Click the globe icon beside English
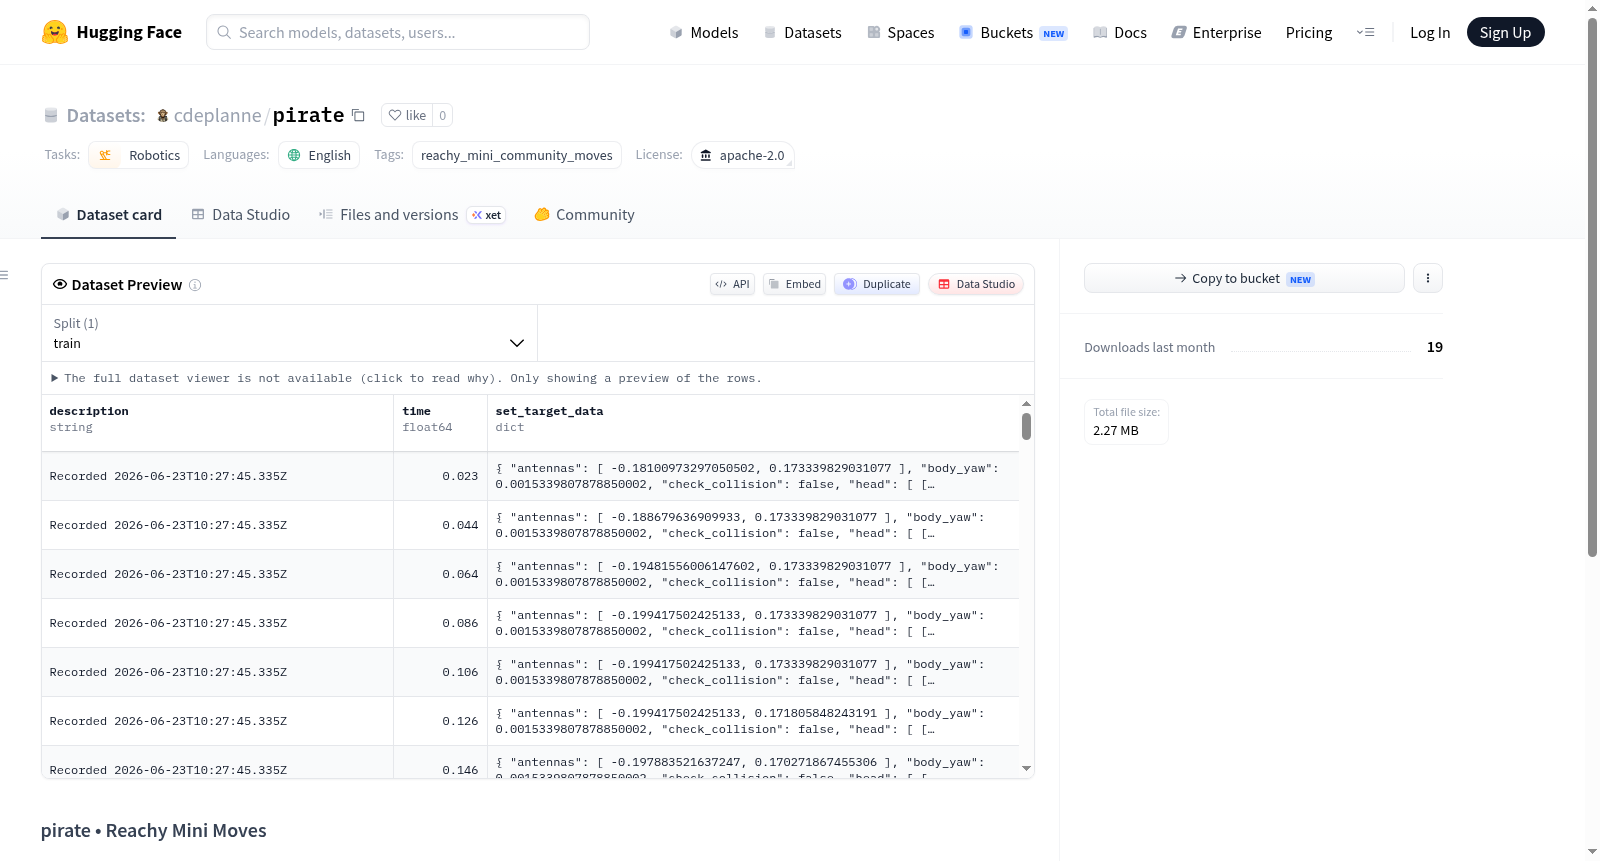This screenshot has width=1600, height=861. (x=294, y=155)
